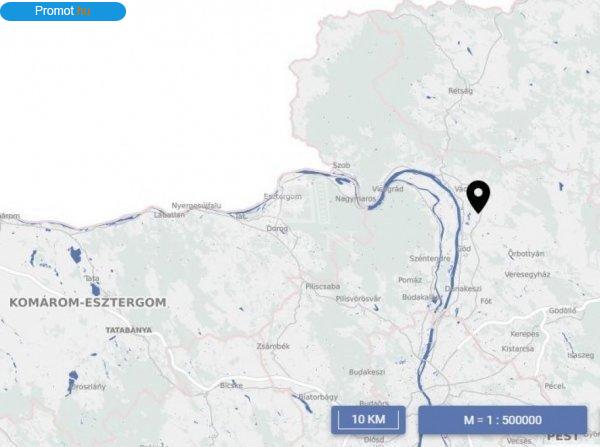The image size is (600, 447).
Task: Select the Dorog town label
Action: 277,229
